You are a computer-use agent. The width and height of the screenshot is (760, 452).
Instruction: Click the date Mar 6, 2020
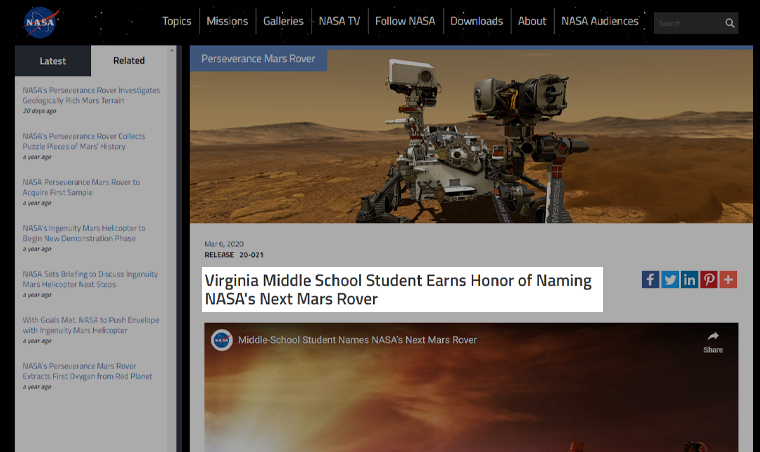[224, 244]
